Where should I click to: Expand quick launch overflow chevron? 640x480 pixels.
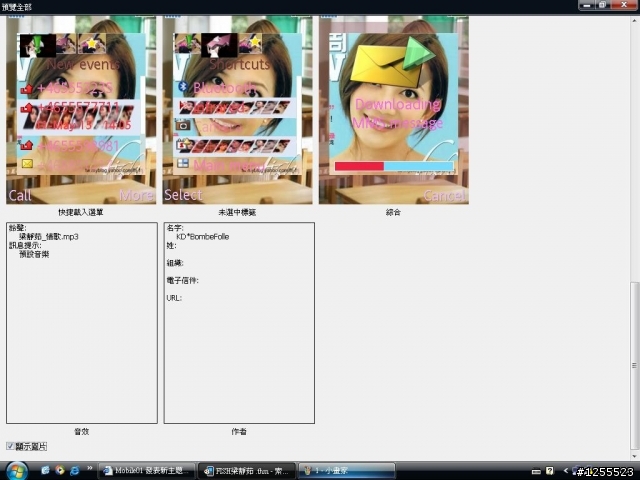coord(89,468)
